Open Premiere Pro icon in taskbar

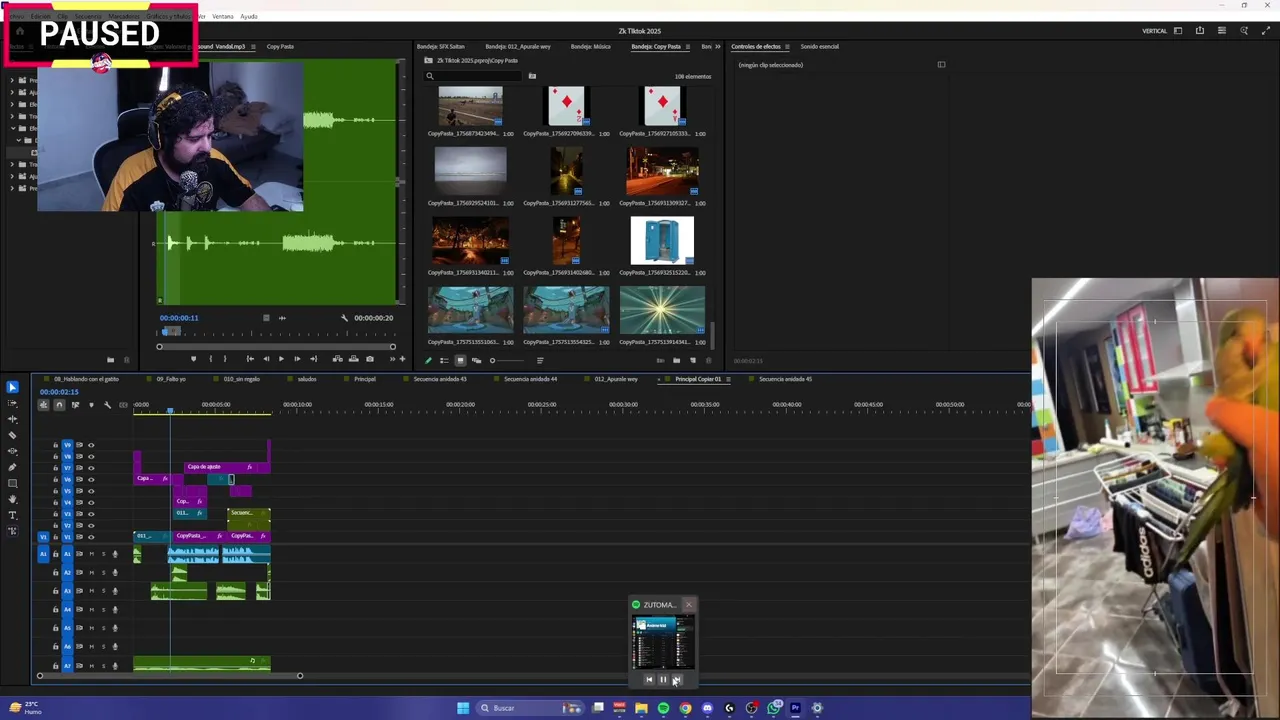pyautogui.click(x=795, y=708)
